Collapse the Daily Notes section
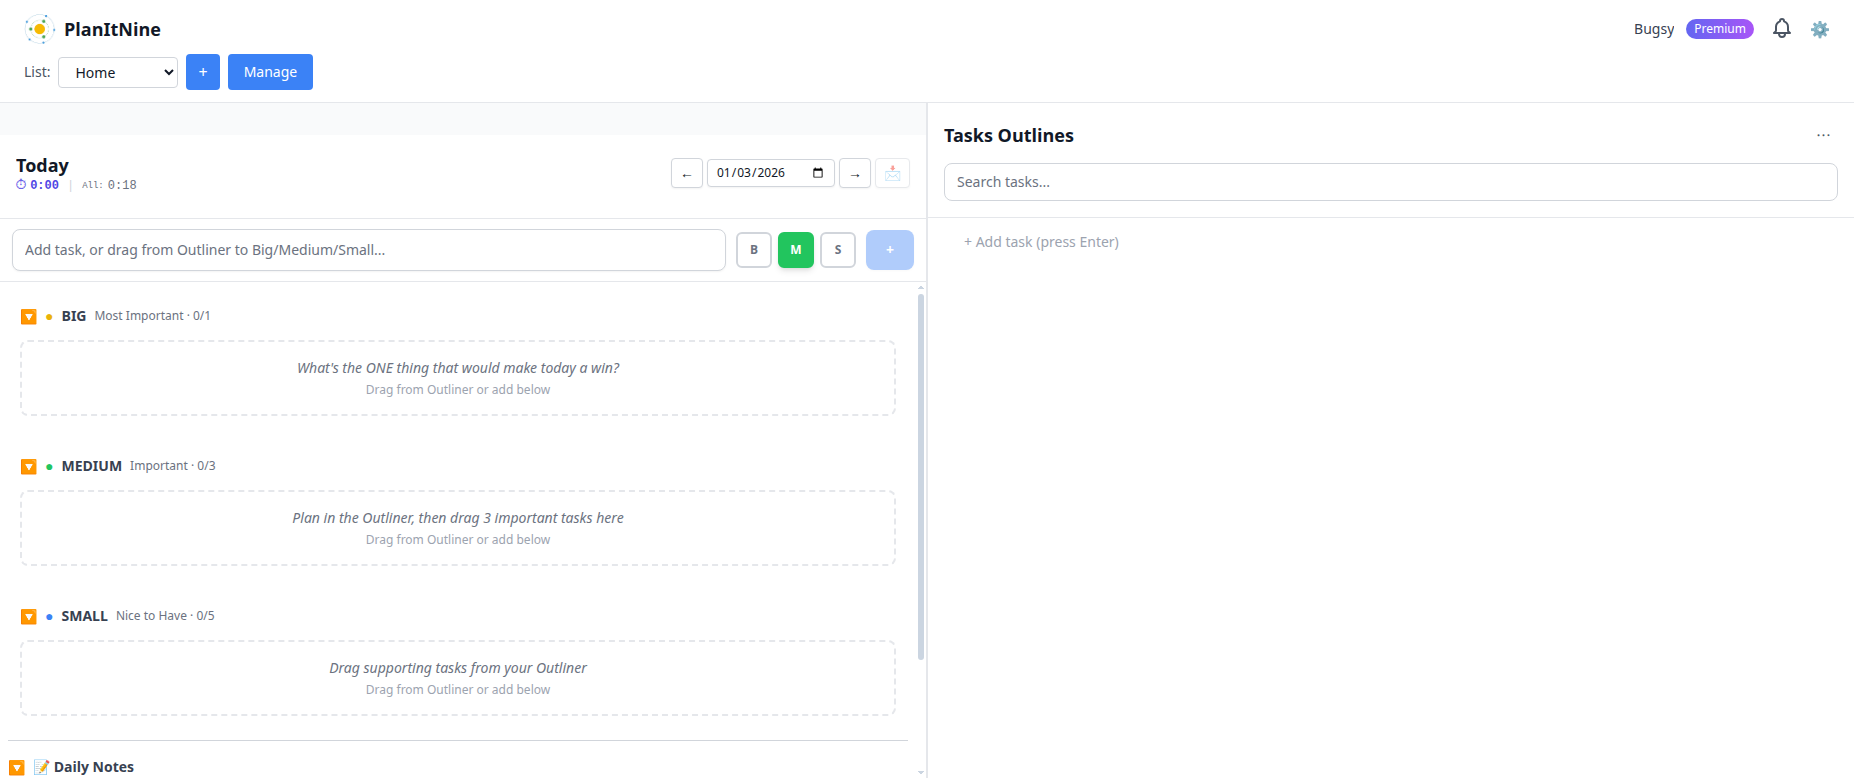1854x778 pixels. tap(17, 767)
